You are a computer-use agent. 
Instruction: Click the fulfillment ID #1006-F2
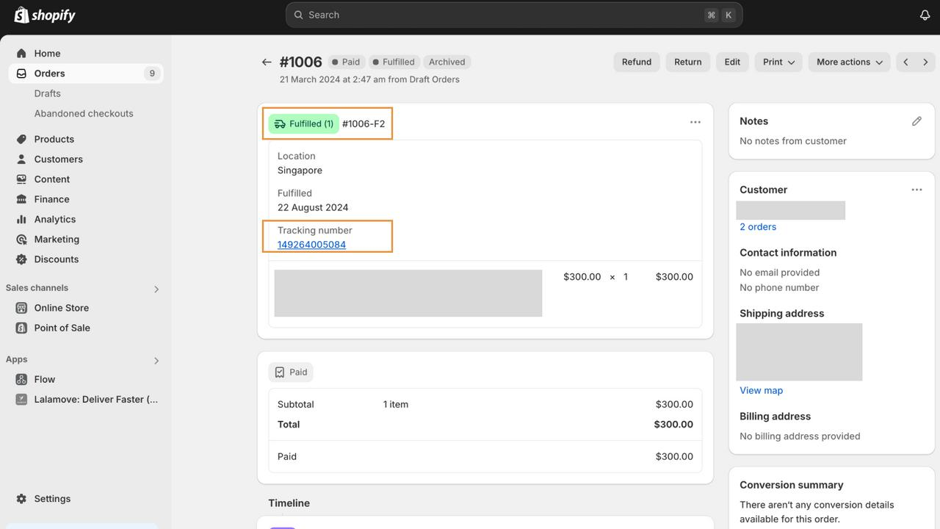pyautogui.click(x=363, y=124)
